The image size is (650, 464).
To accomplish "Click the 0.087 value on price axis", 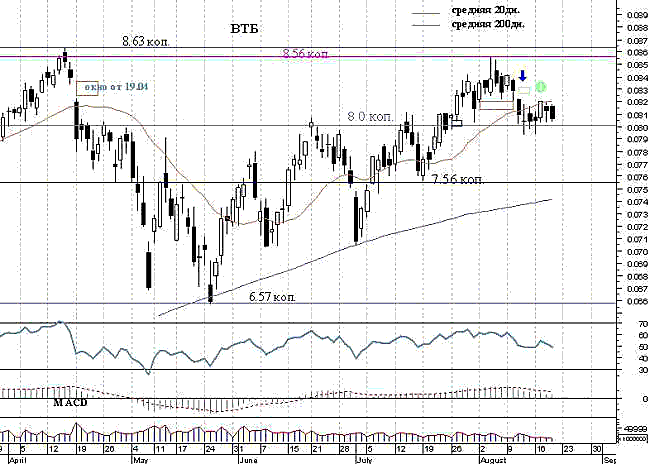I will pyautogui.click(x=637, y=41).
